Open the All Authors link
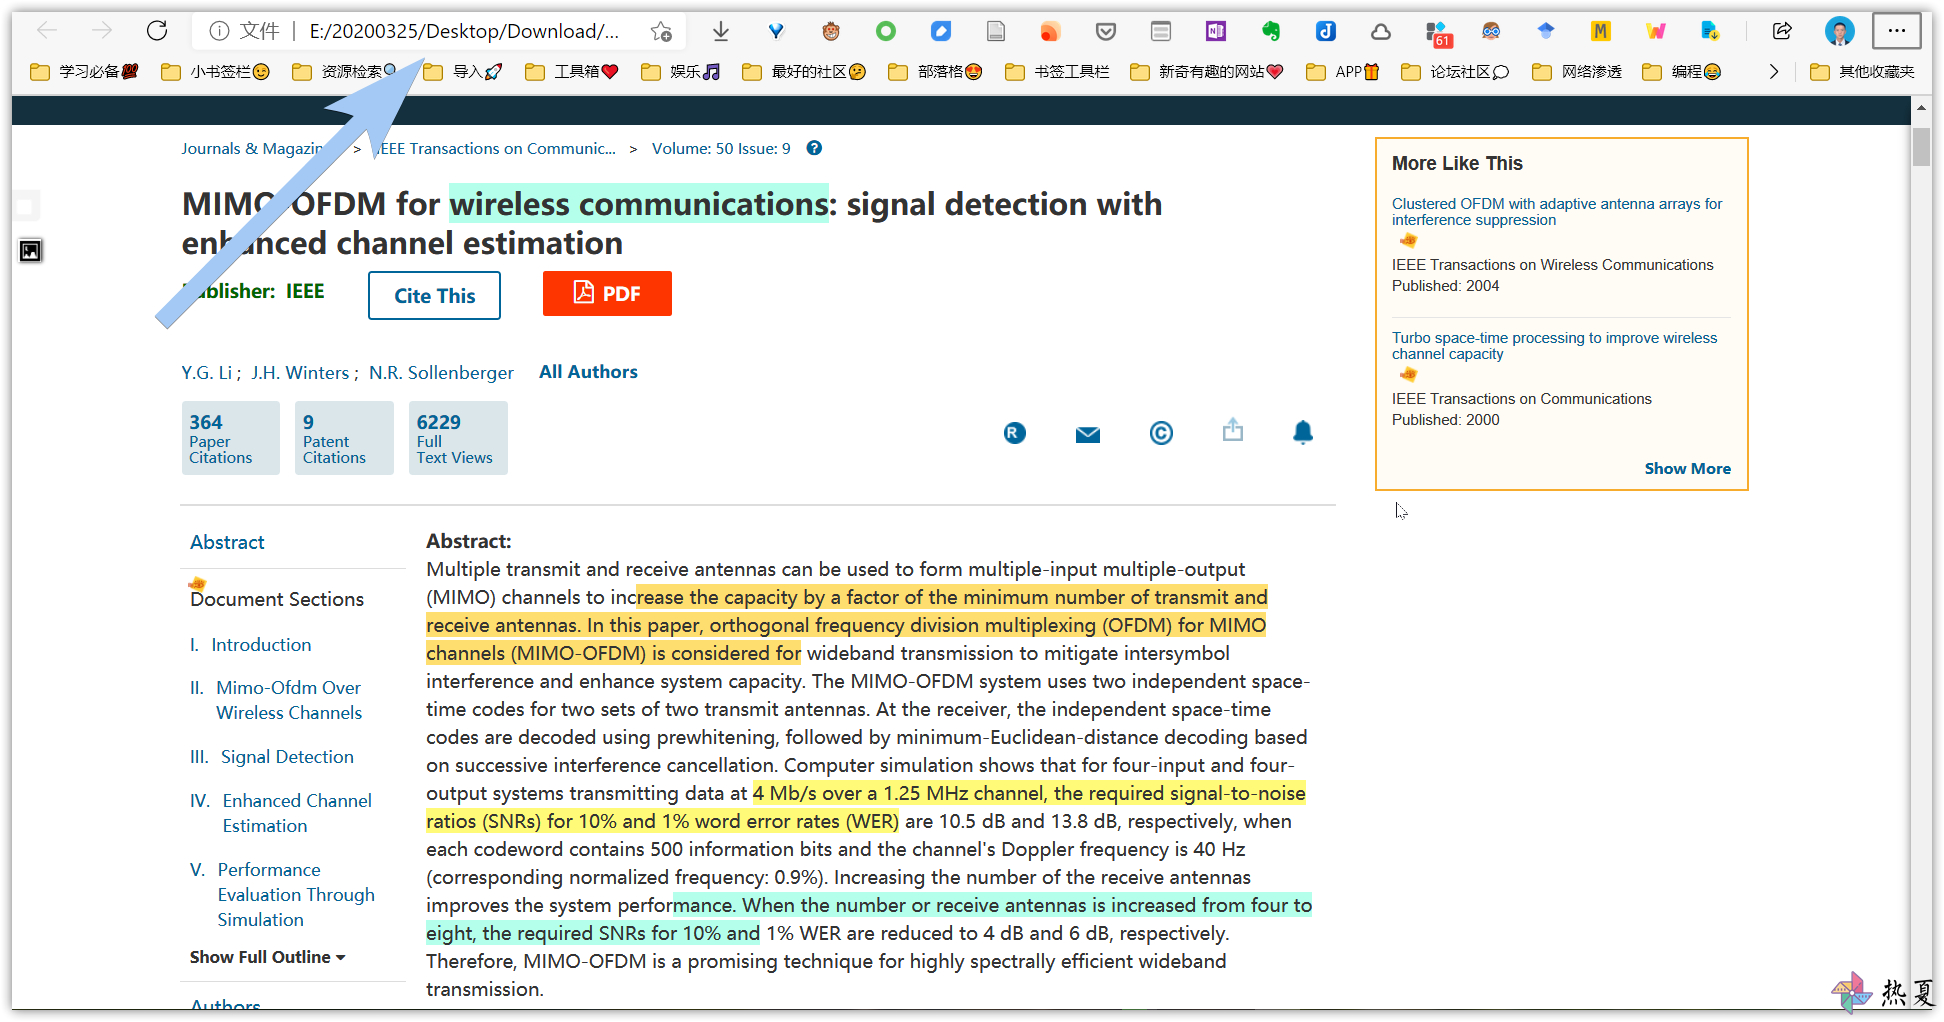The width and height of the screenshot is (1944, 1022). tap(588, 372)
